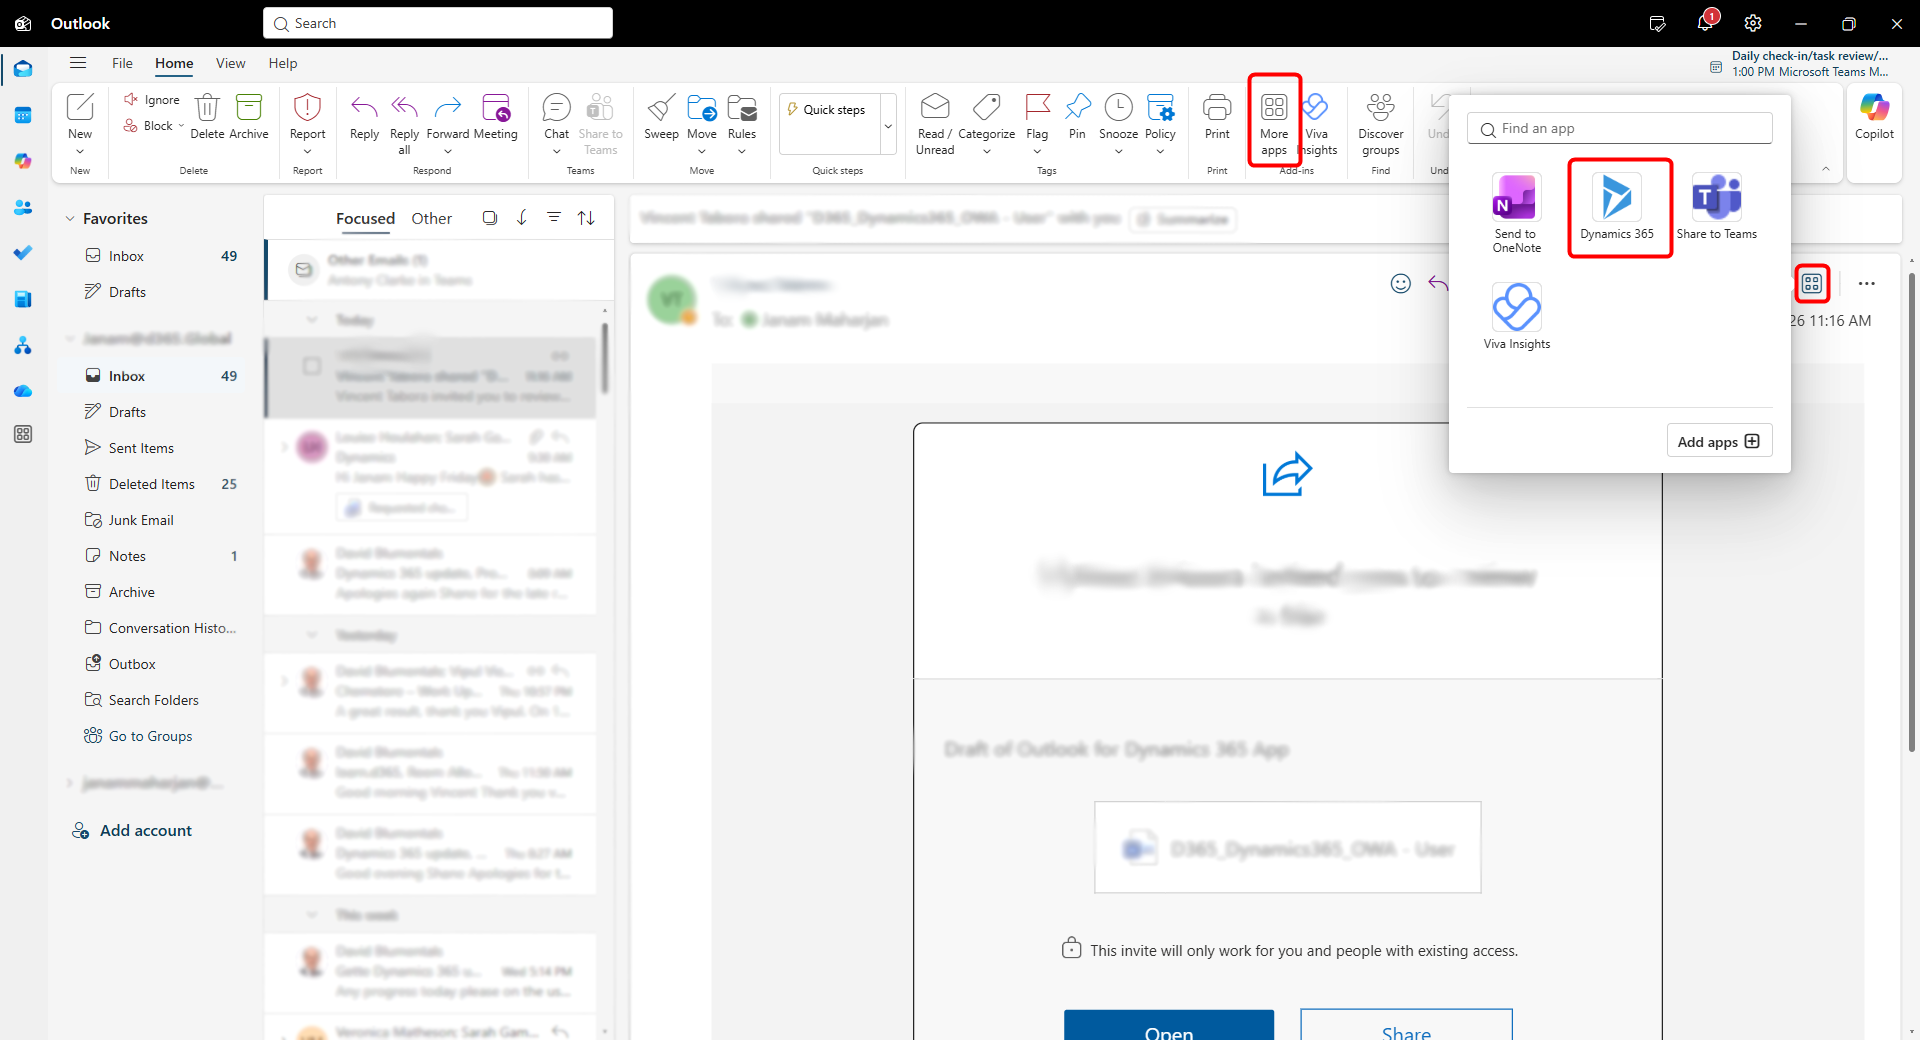Switch to the Other inbox view

pyautogui.click(x=431, y=218)
